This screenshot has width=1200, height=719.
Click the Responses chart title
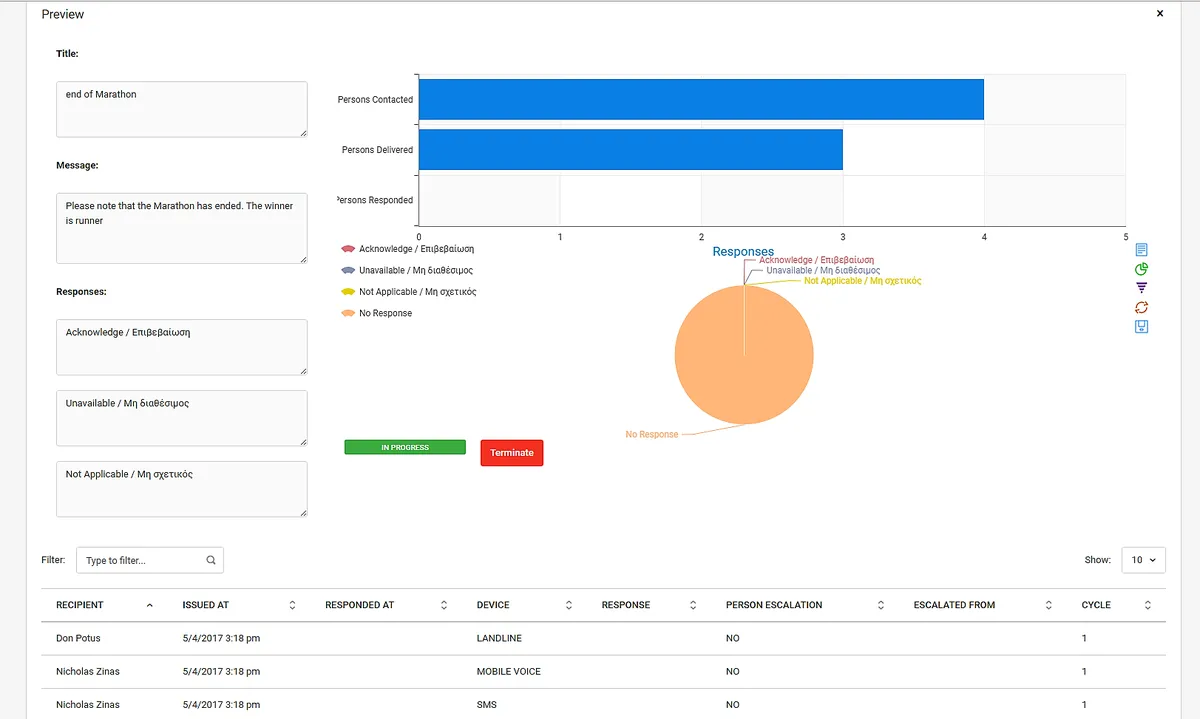tap(743, 252)
